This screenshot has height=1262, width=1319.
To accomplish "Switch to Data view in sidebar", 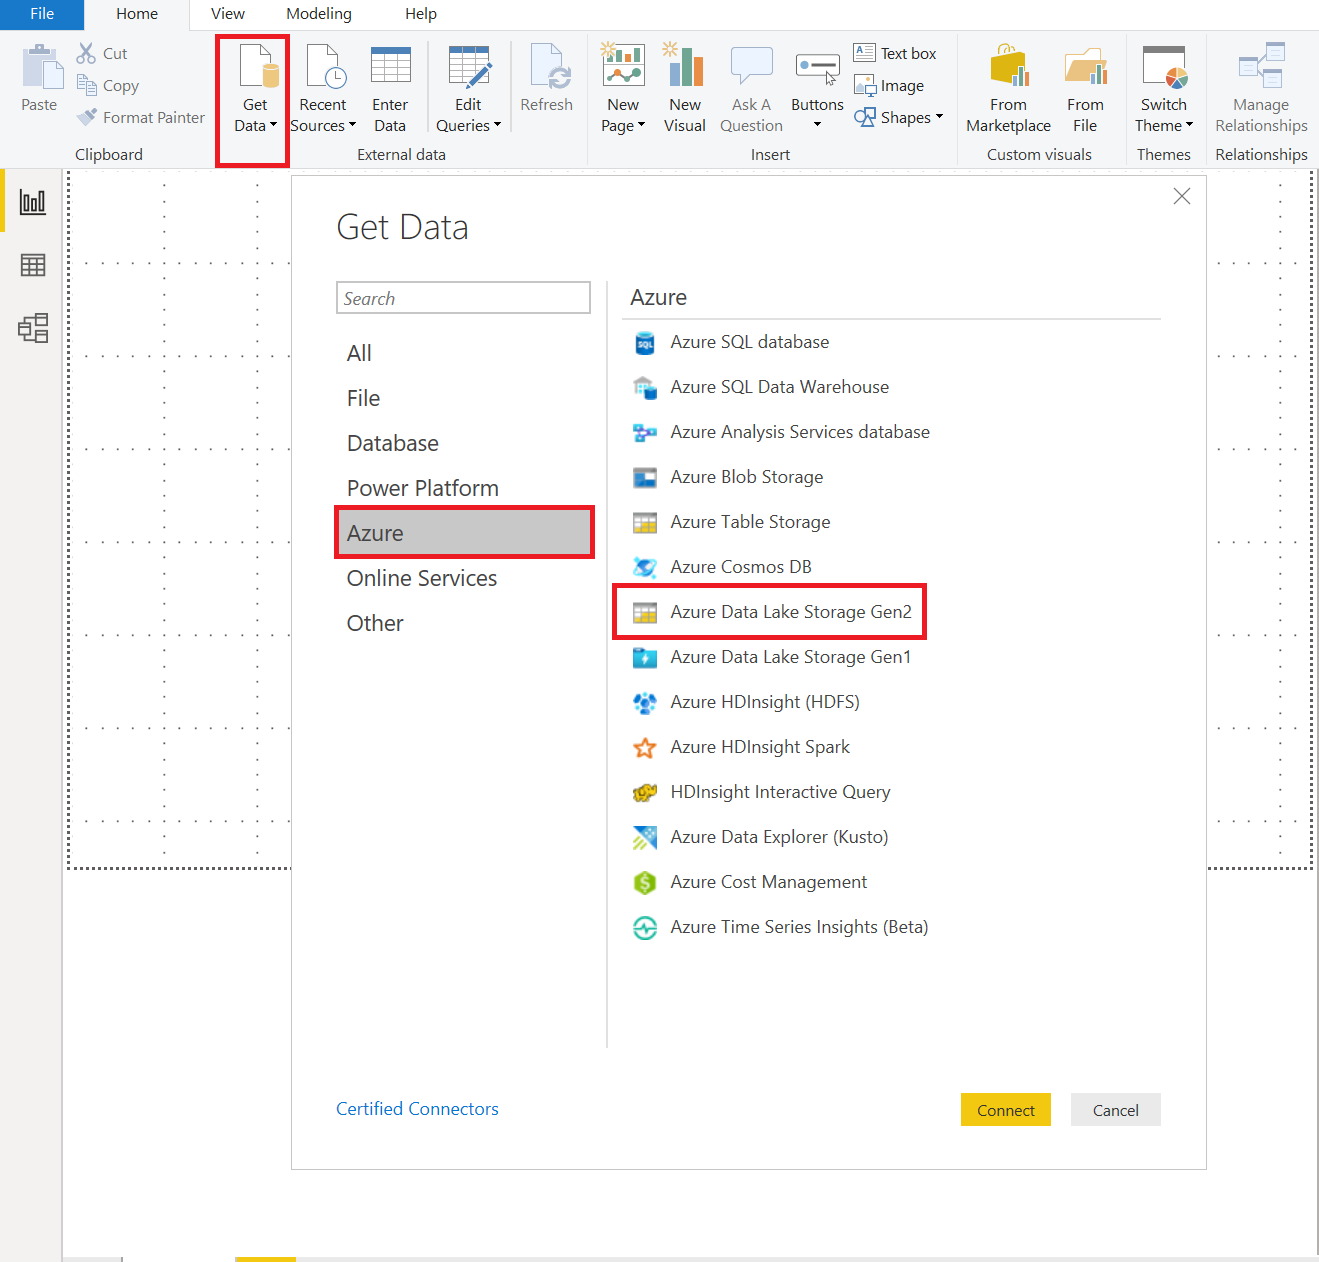I will click(33, 265).
